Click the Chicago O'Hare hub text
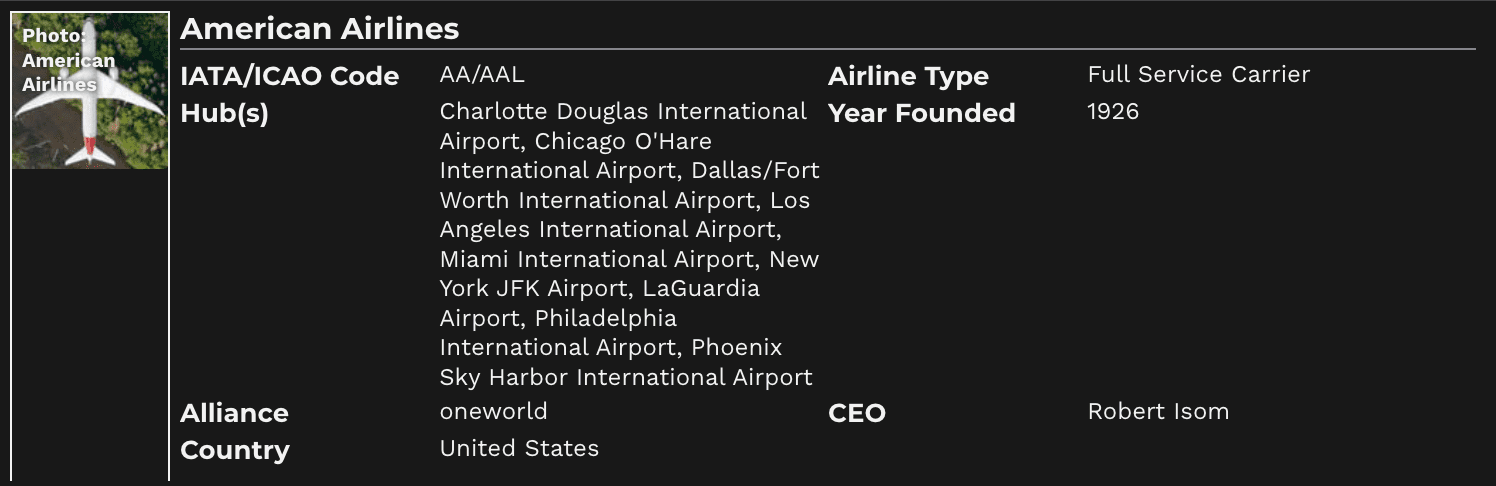This screenshot has height=486, width=1496. point(623,141)
